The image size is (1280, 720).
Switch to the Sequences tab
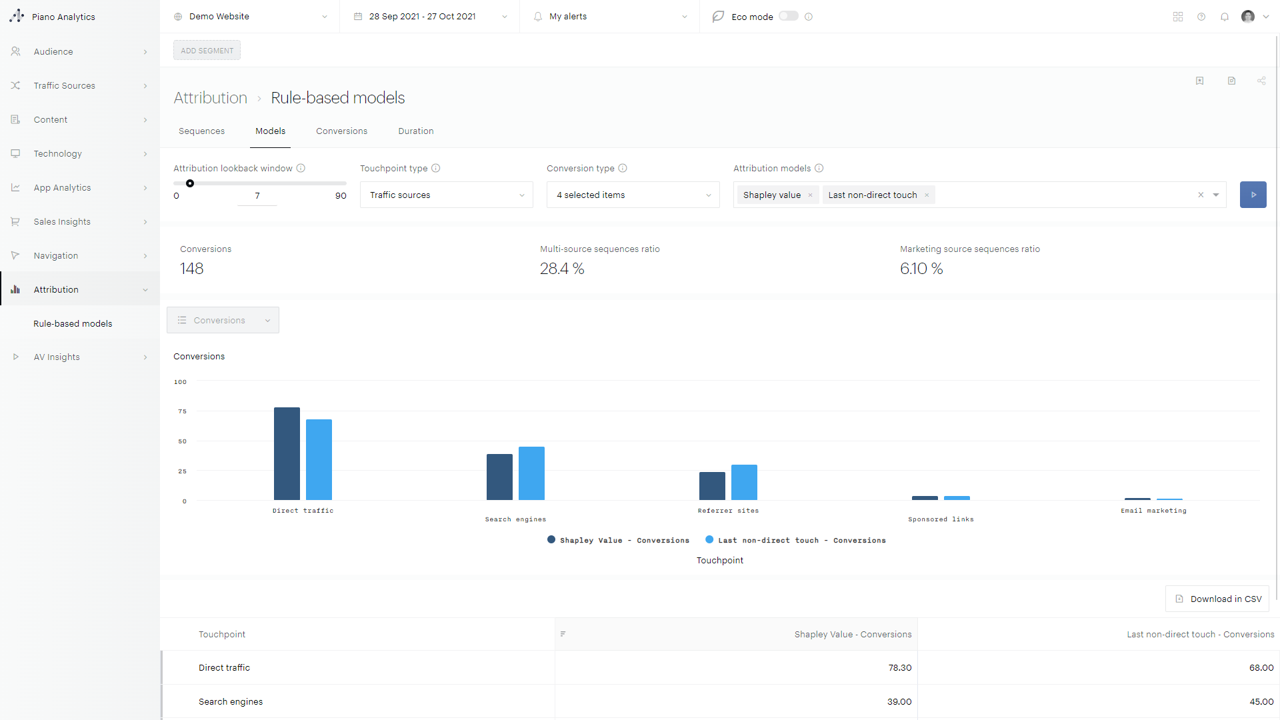(x=201, y=131)
